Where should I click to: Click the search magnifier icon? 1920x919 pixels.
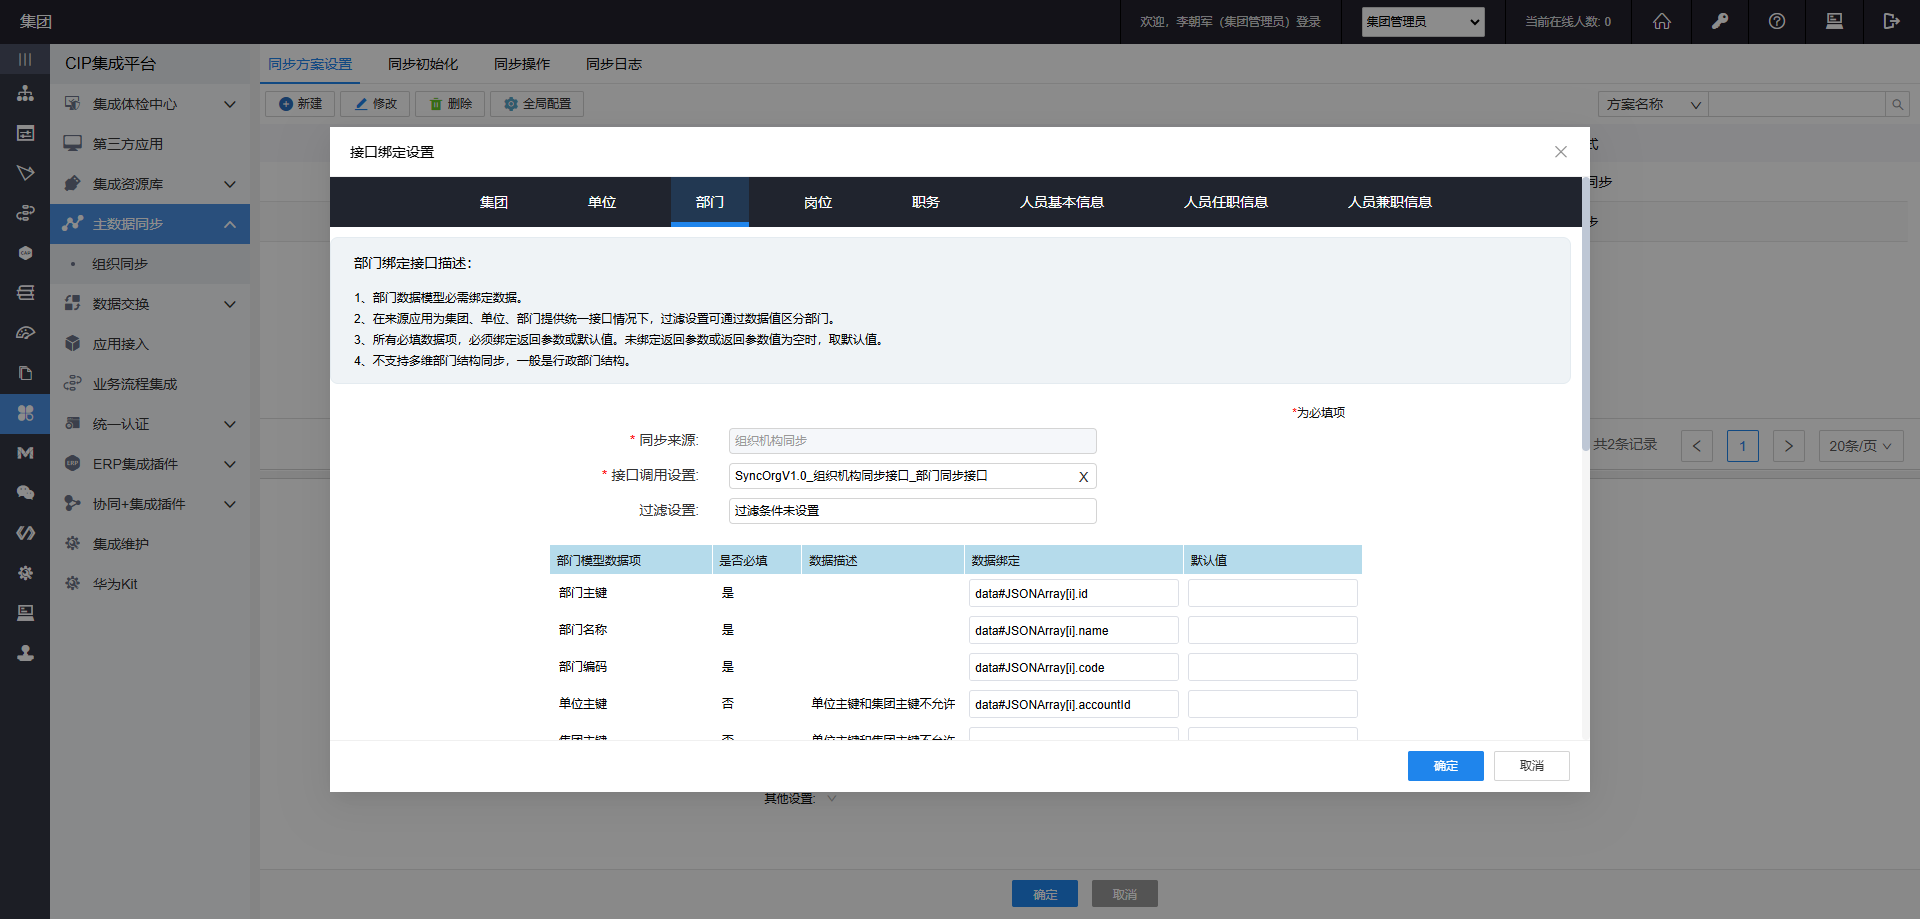[1897, 104]
